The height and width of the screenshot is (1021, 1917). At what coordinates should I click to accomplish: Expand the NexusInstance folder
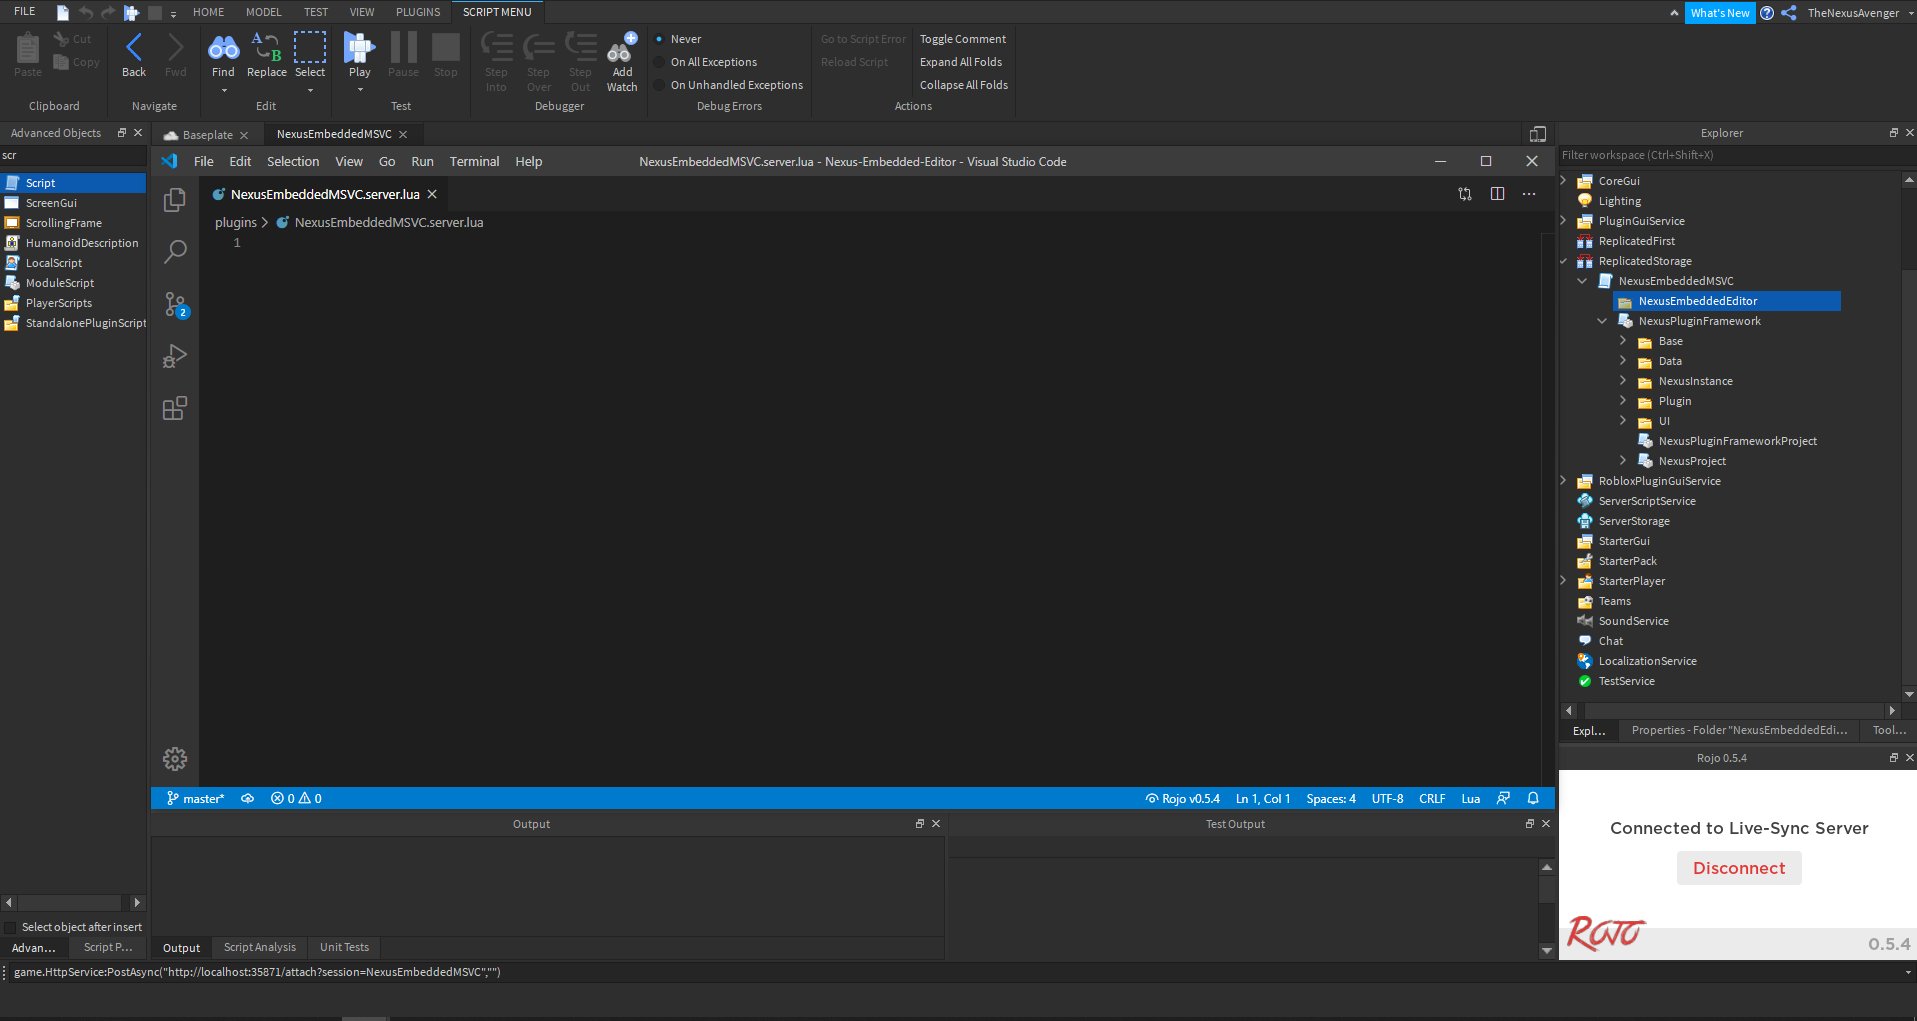(x=1623, y=380)
